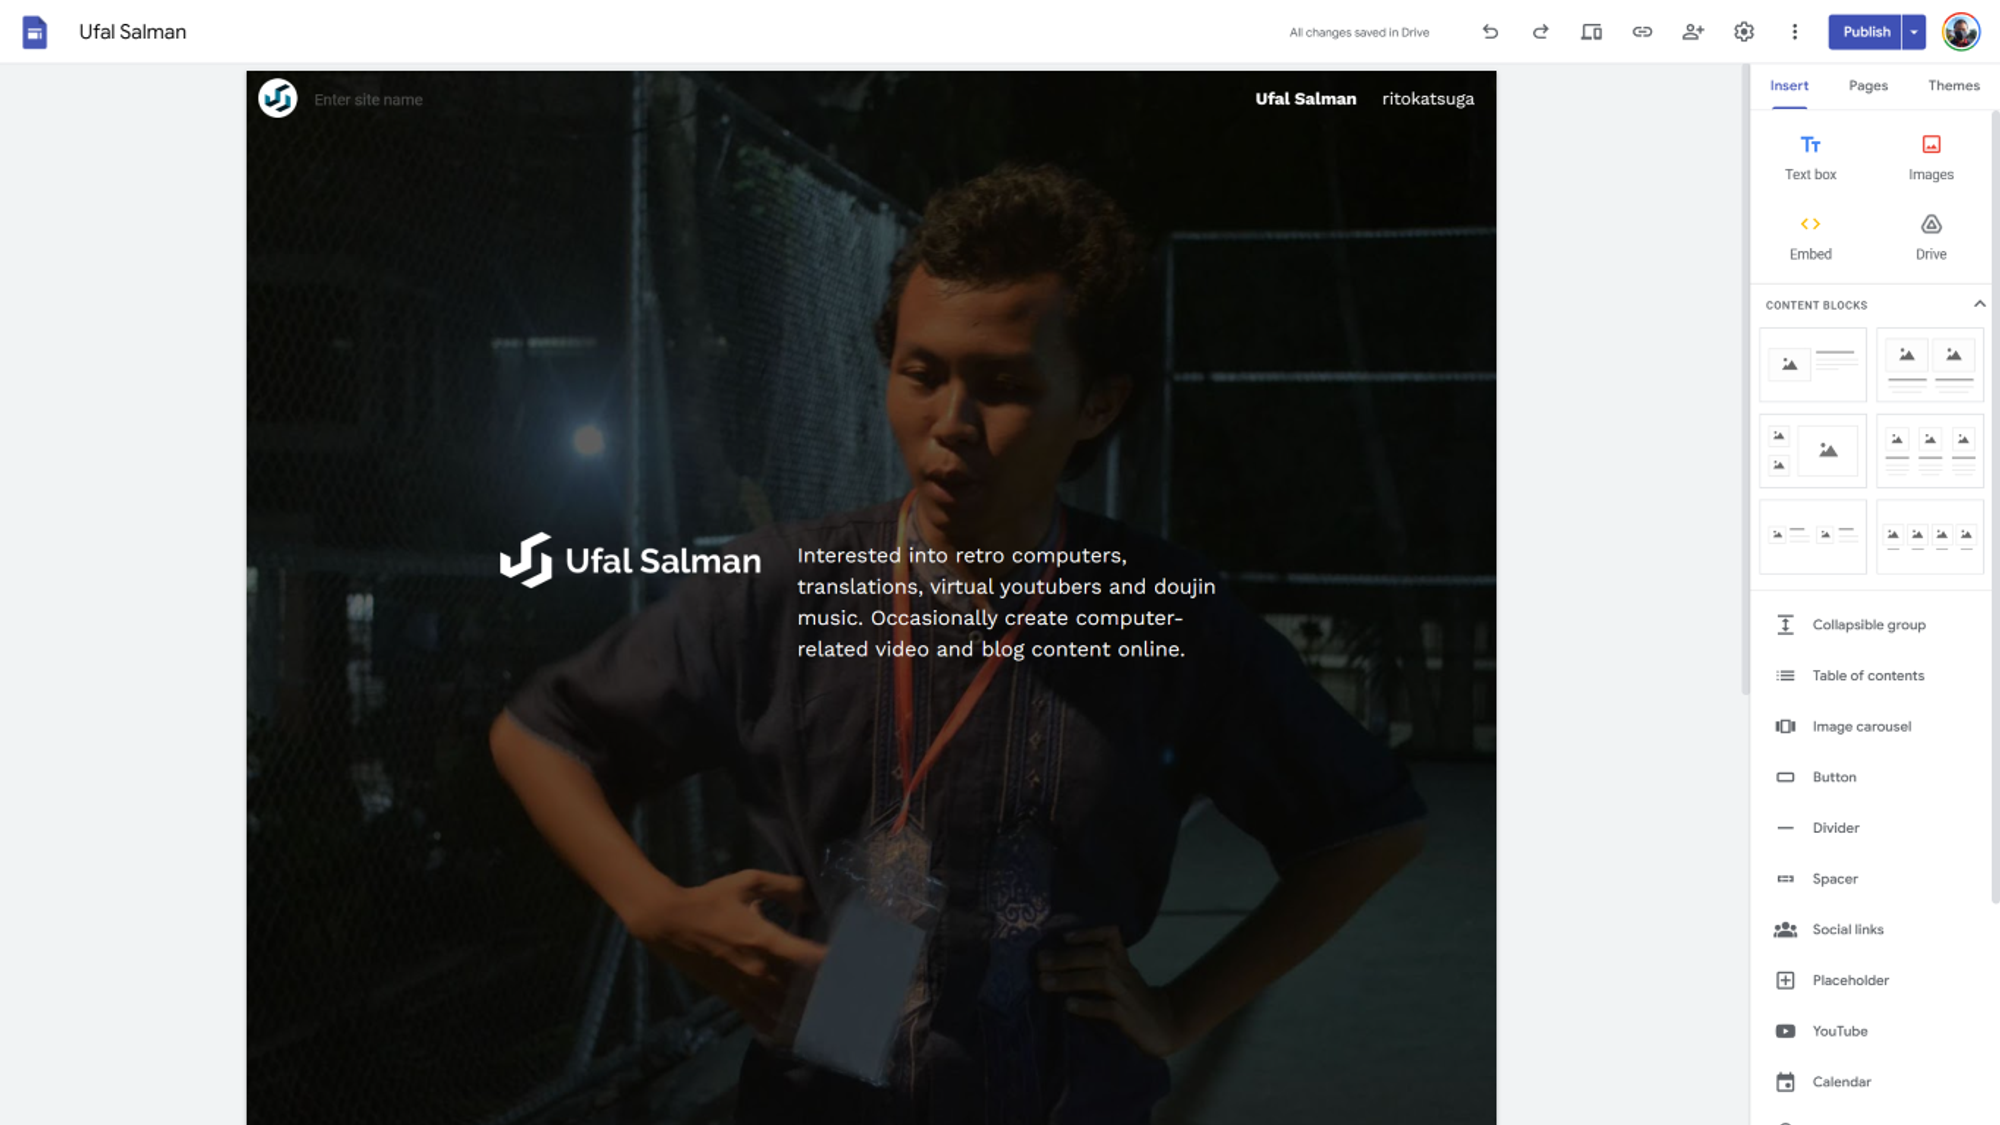Insert a Collapsible group
The image size is (2000, 1125).
click(1870, 625)
